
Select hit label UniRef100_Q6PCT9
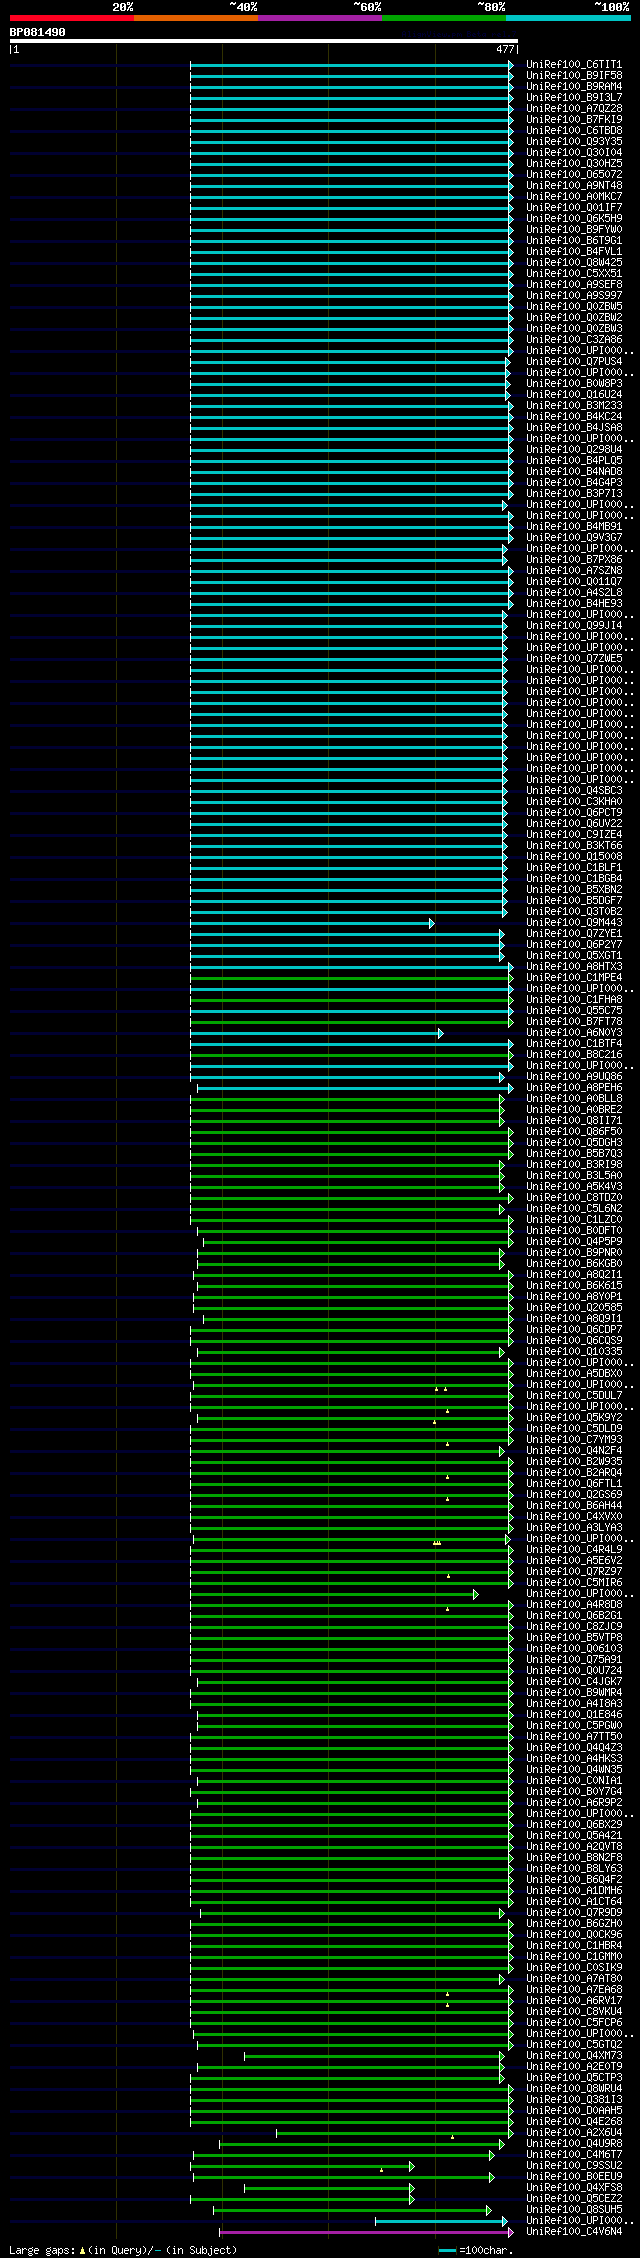(x=574, y=812)
